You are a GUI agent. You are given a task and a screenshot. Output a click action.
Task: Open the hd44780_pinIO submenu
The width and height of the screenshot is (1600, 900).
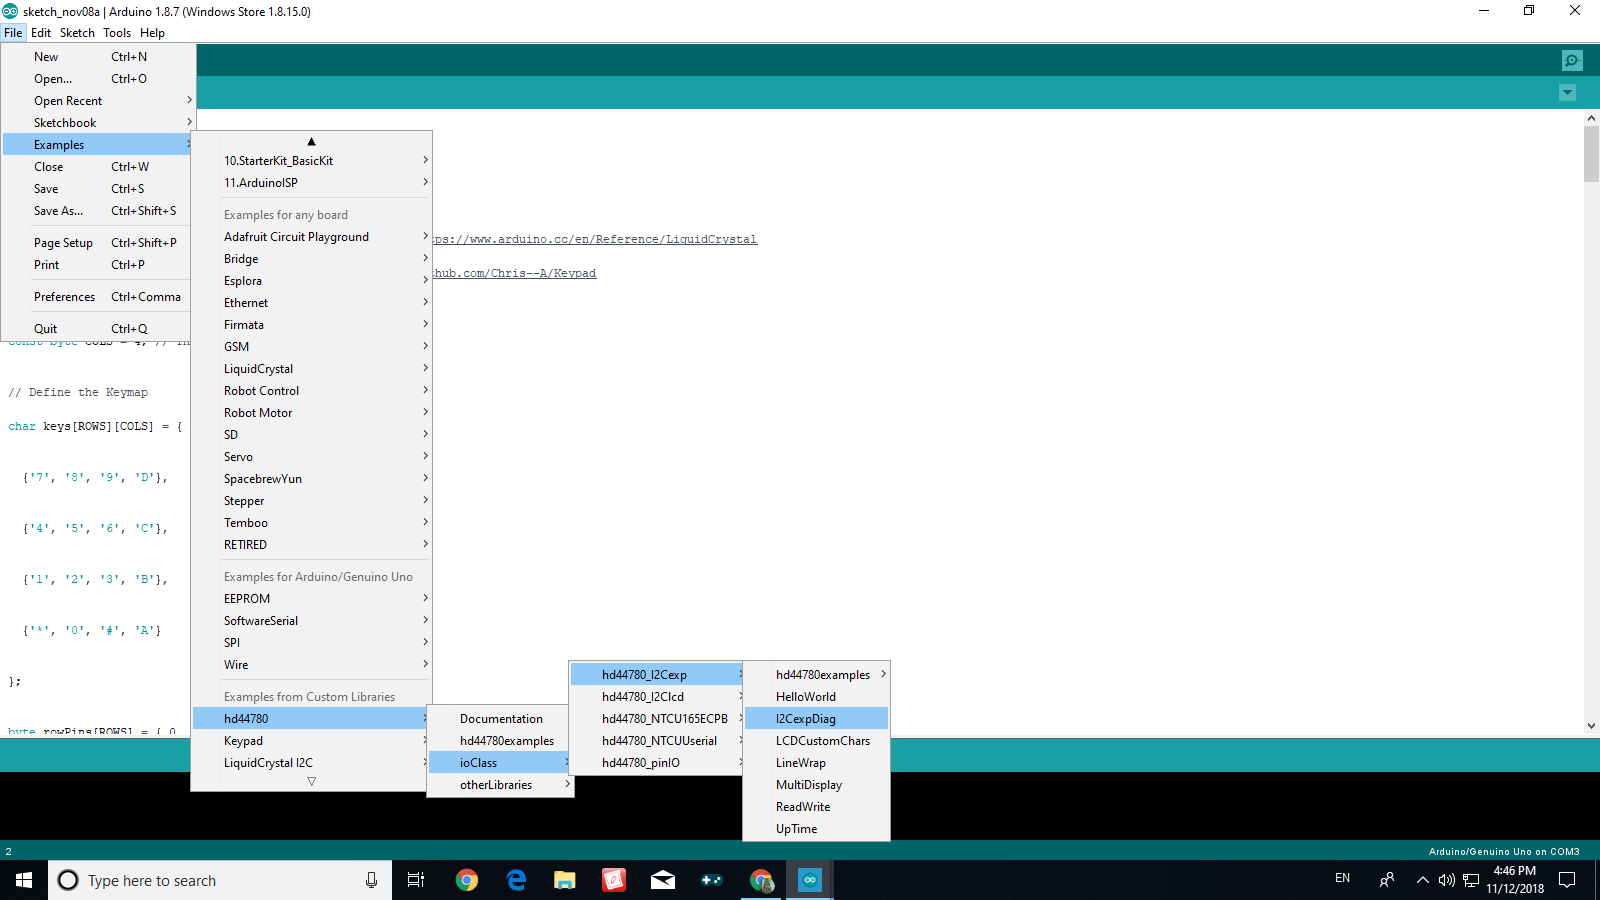(657, 763)
